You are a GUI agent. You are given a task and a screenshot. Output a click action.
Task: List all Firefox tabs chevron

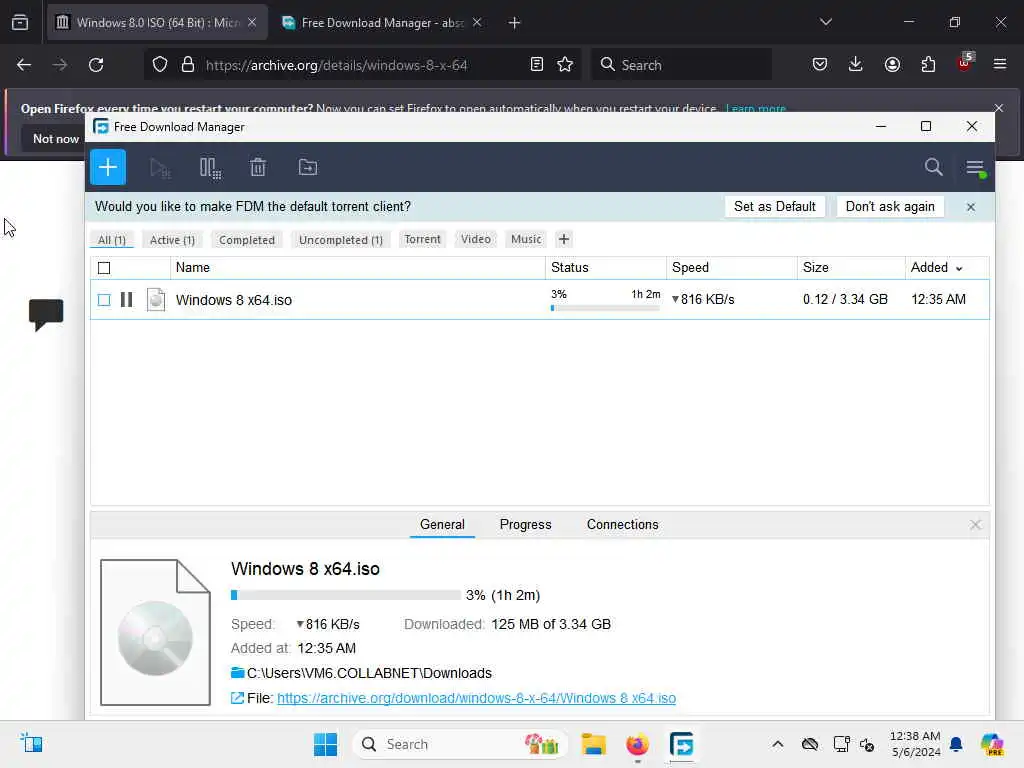pyautogui.click(x=825, y=22)
